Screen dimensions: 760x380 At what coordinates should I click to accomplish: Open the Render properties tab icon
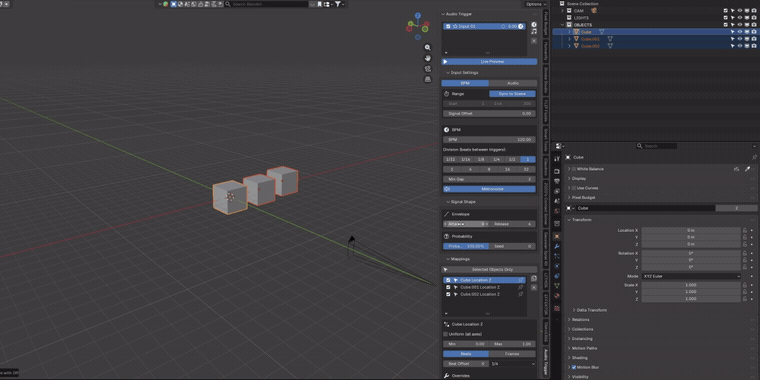[x=556, y=171]
